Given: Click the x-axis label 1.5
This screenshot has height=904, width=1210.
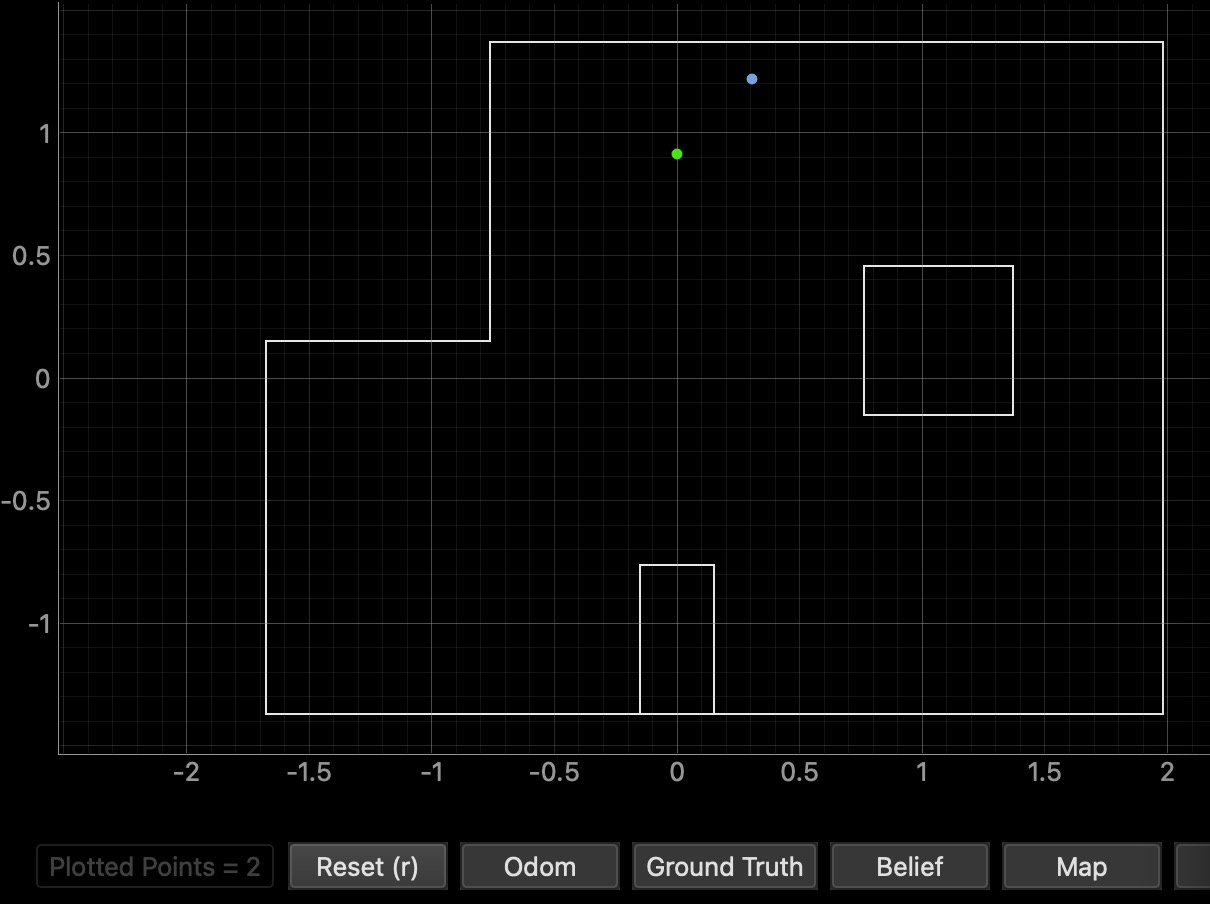Looking at the screenshot, I should tap(1044, 773).
